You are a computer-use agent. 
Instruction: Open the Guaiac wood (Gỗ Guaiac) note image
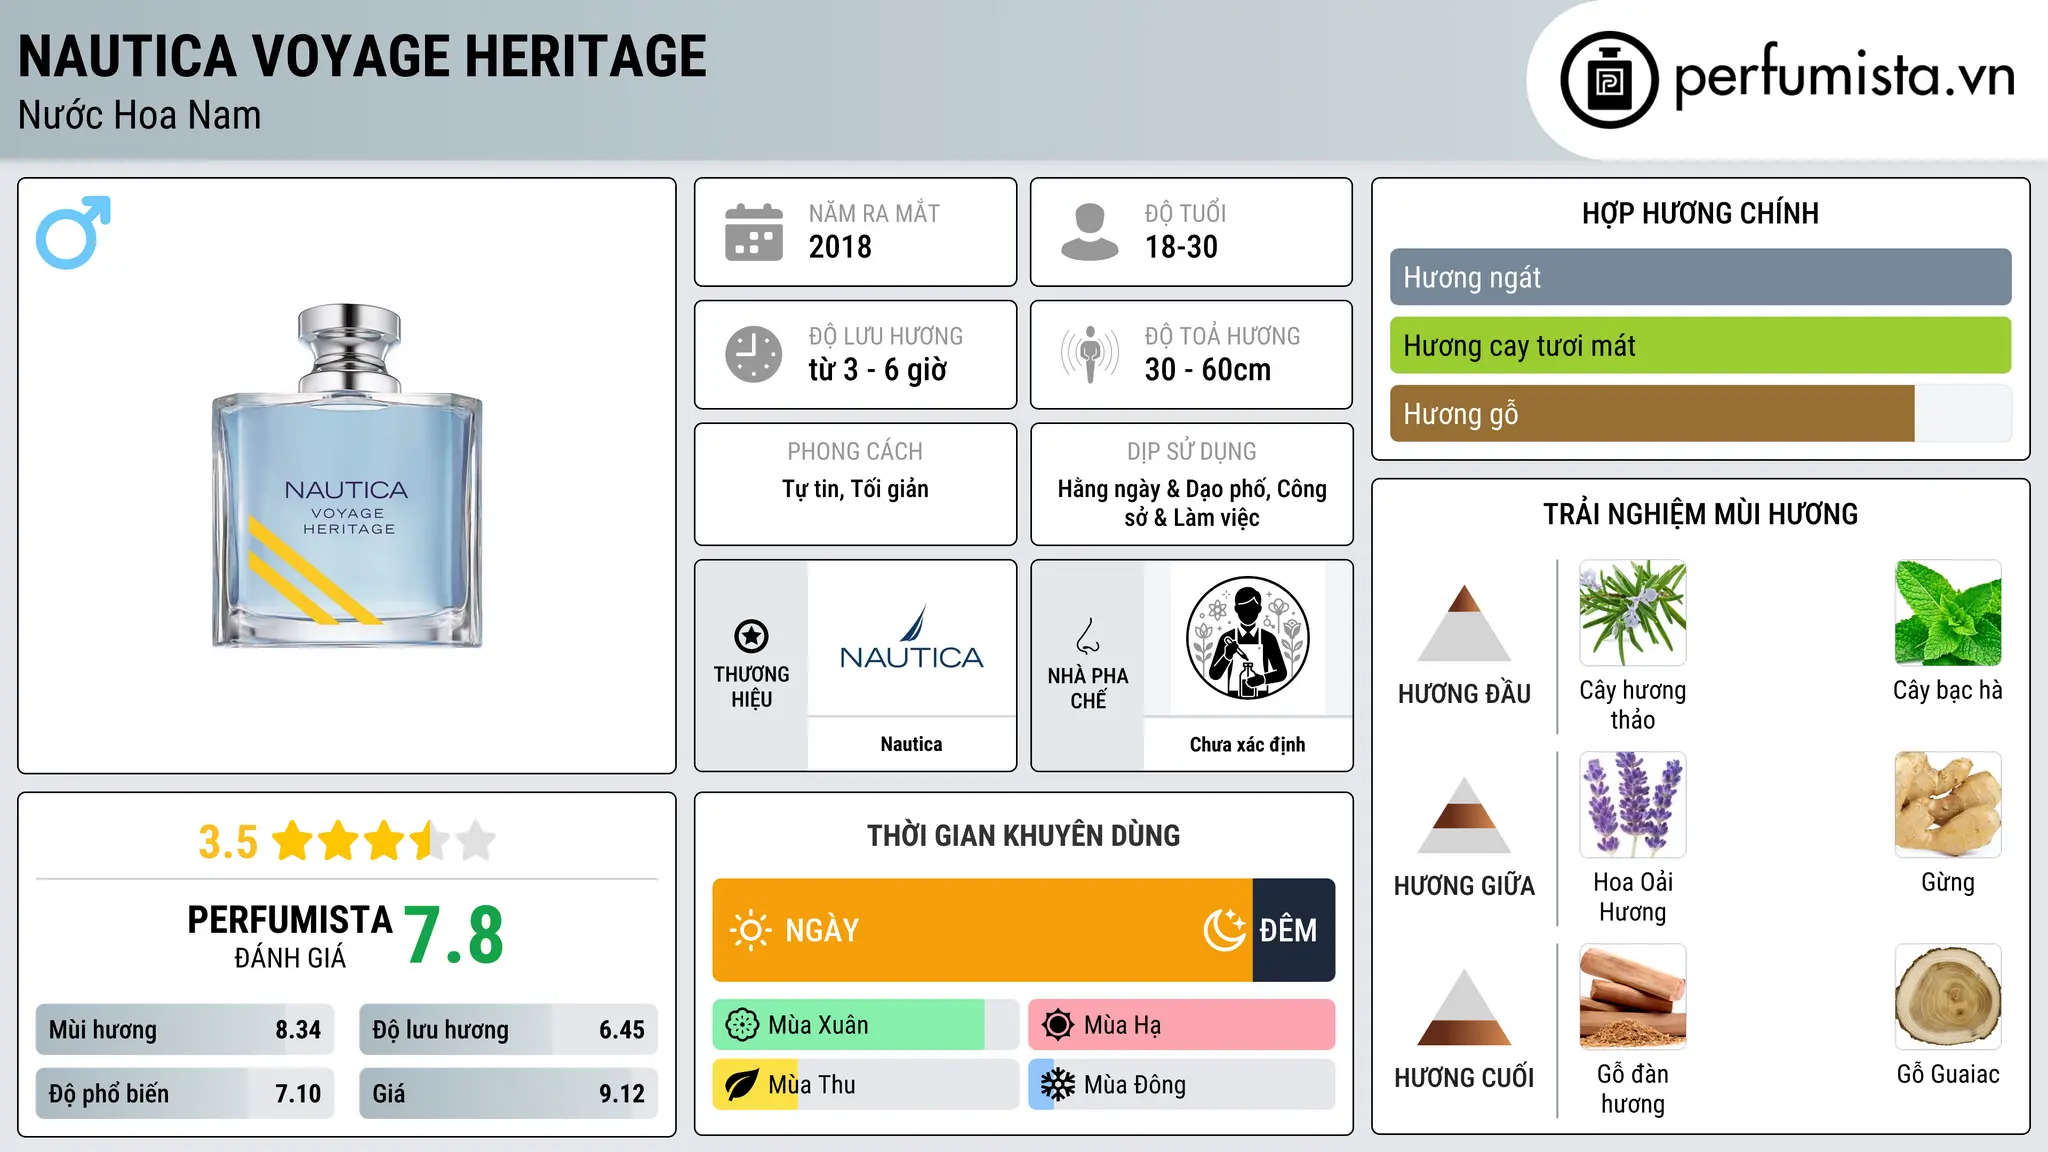tap(1948, 997)
